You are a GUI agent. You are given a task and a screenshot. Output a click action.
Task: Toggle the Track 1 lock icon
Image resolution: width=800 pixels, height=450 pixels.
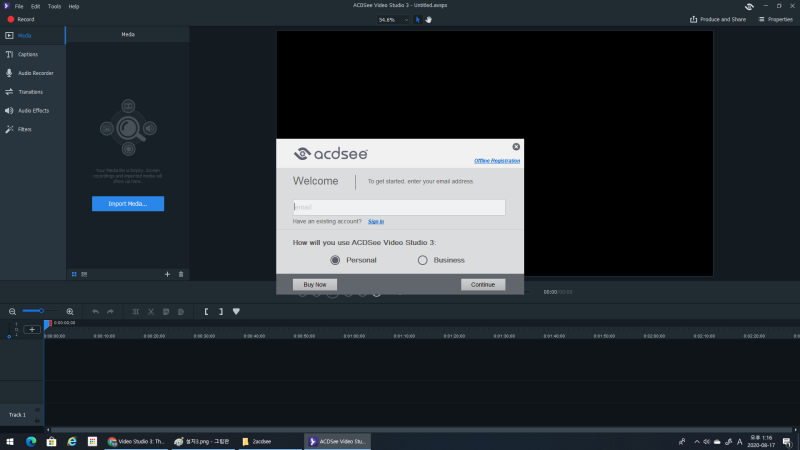37,420
